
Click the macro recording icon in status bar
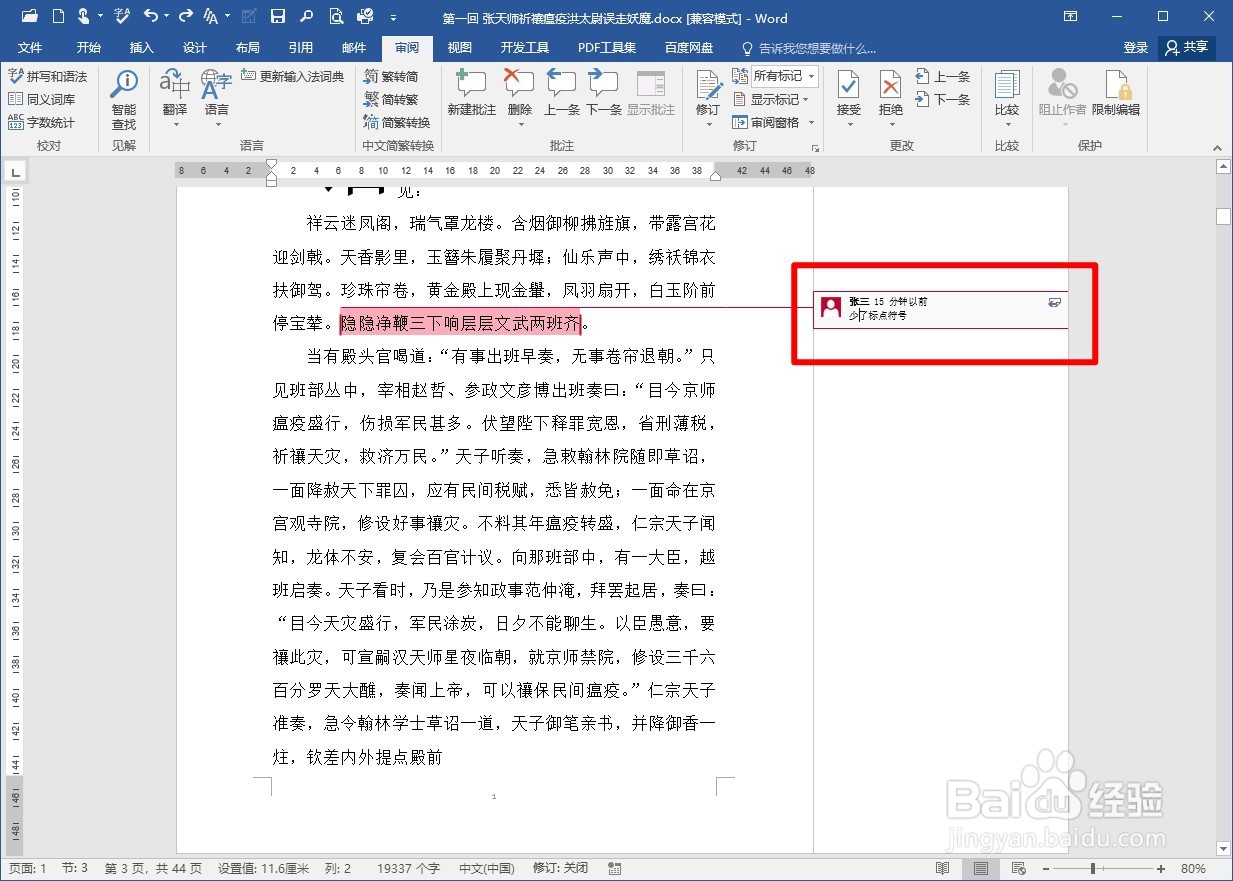pyautogui.click(x=614, y=868)
